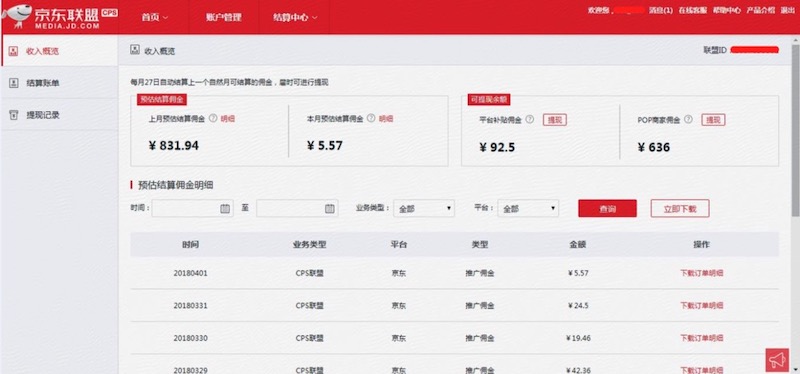Click the megaphone announcement icon
The height and width of the screenshot is (374, 800).
tap(777, 360)
